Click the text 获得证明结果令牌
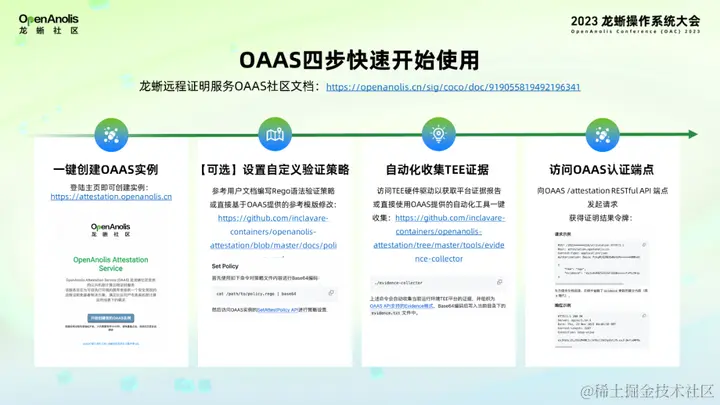The image size is (720, 405). click(x=601, y=218)
